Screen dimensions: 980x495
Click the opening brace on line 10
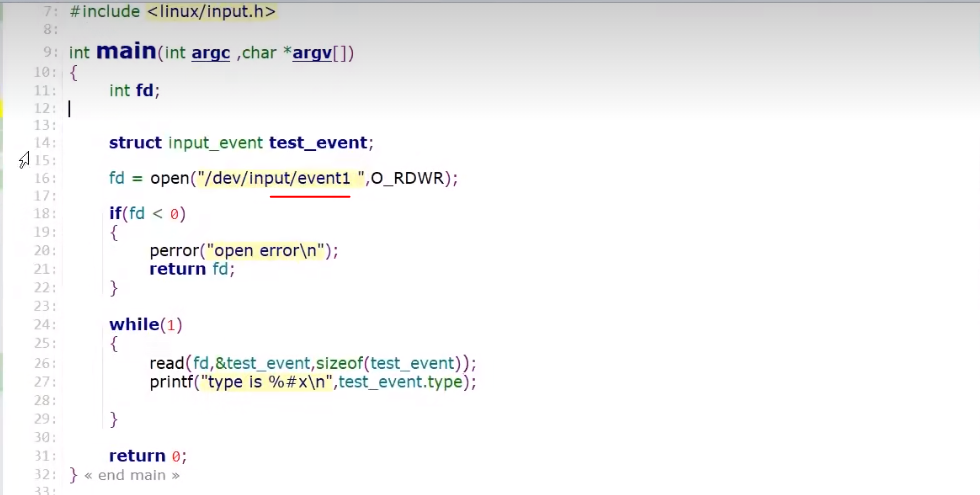pyautogui.click(x=74, y=72)
